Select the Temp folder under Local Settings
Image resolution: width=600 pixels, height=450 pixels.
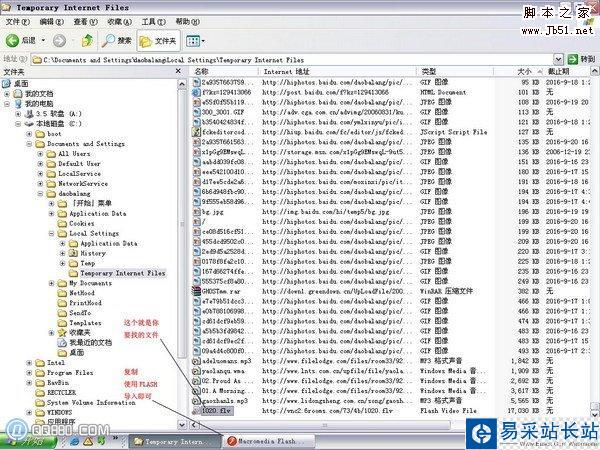tap(88, 263)
